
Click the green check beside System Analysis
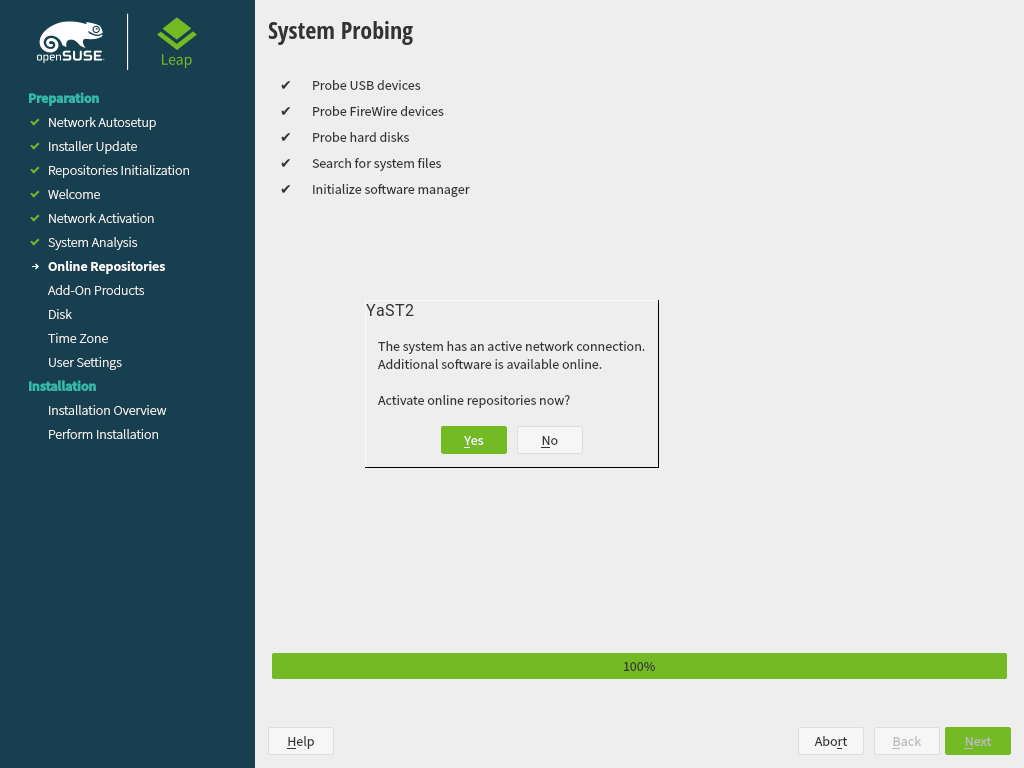(x=35, y=242)
